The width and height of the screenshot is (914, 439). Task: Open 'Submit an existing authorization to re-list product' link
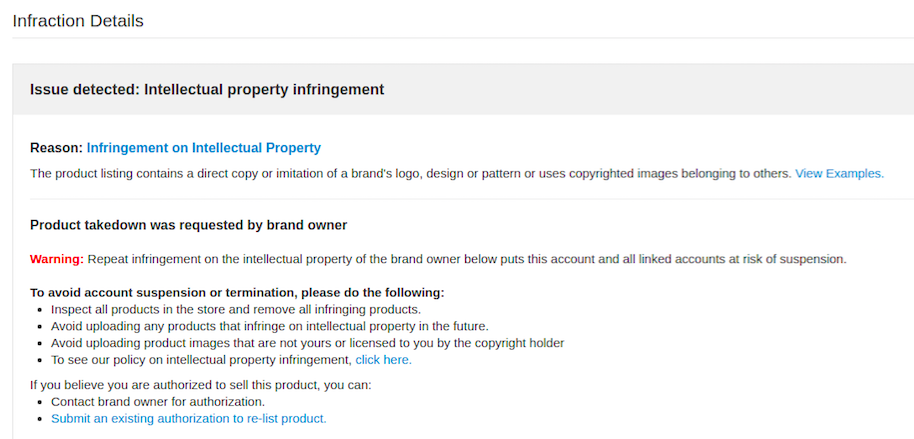(x=188, y=418)
